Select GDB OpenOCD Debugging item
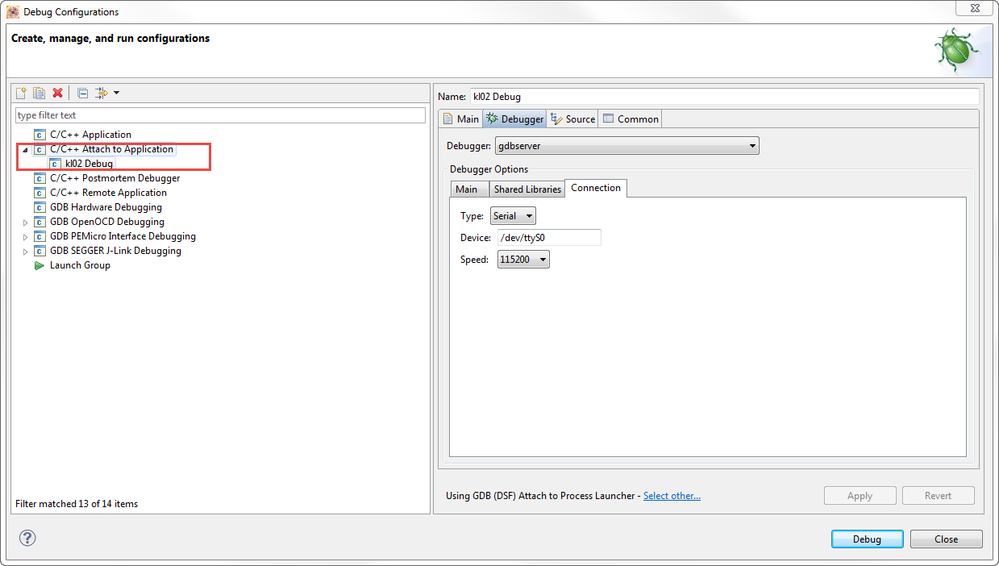This screenshot has width=999, height=566. point(107,222)
